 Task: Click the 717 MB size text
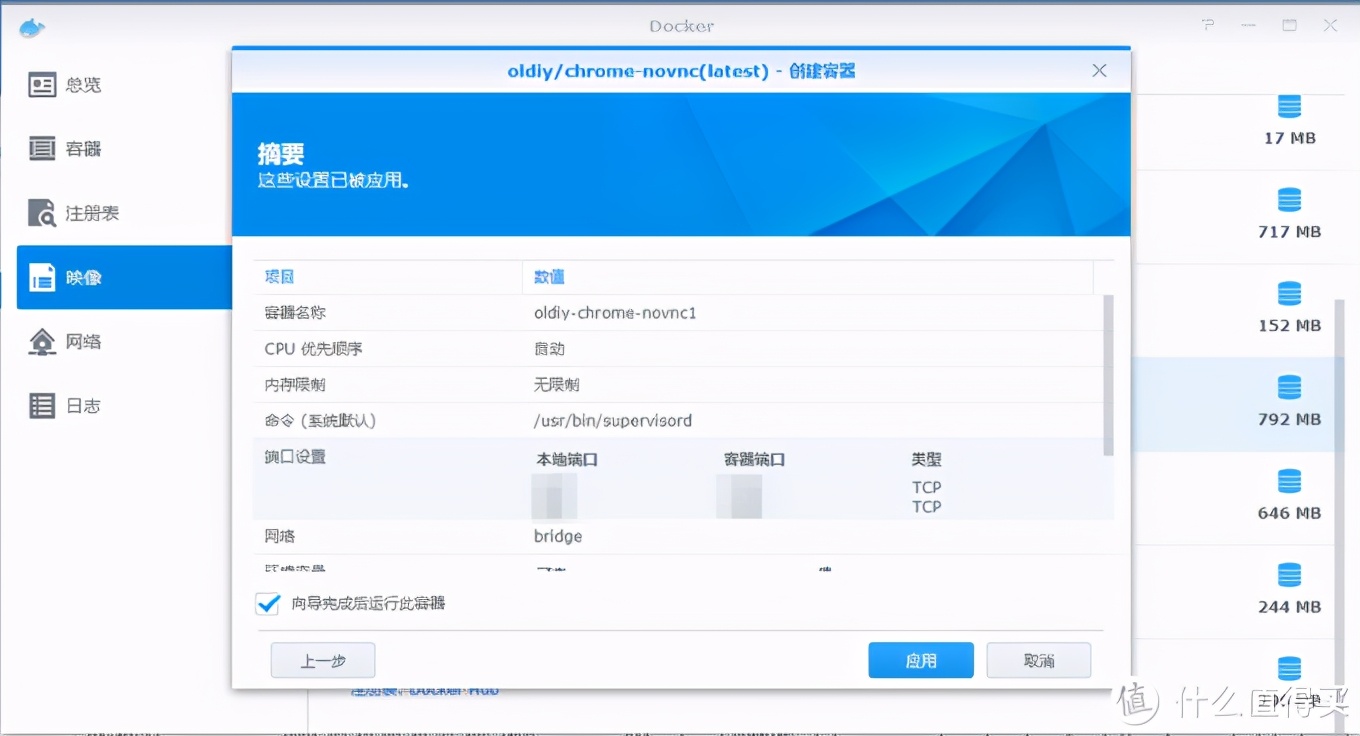pos(1290,232)
